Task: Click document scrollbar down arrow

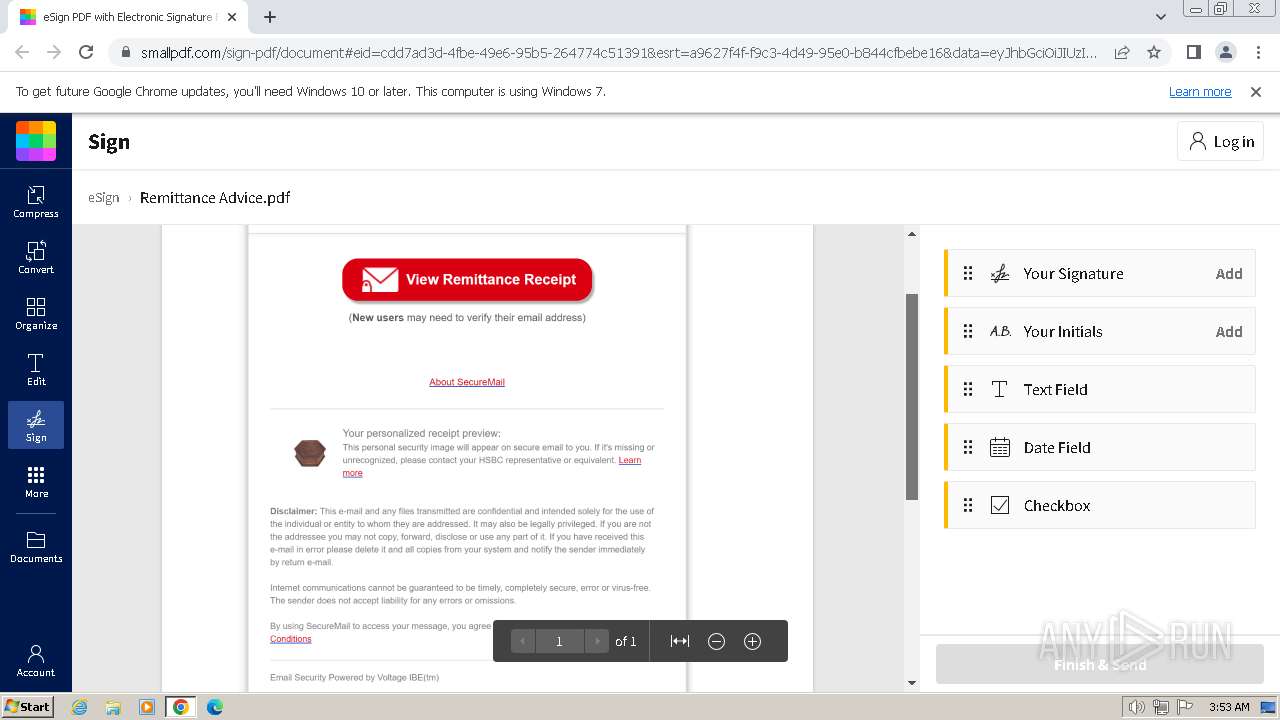Action: (x=911, y=683)
